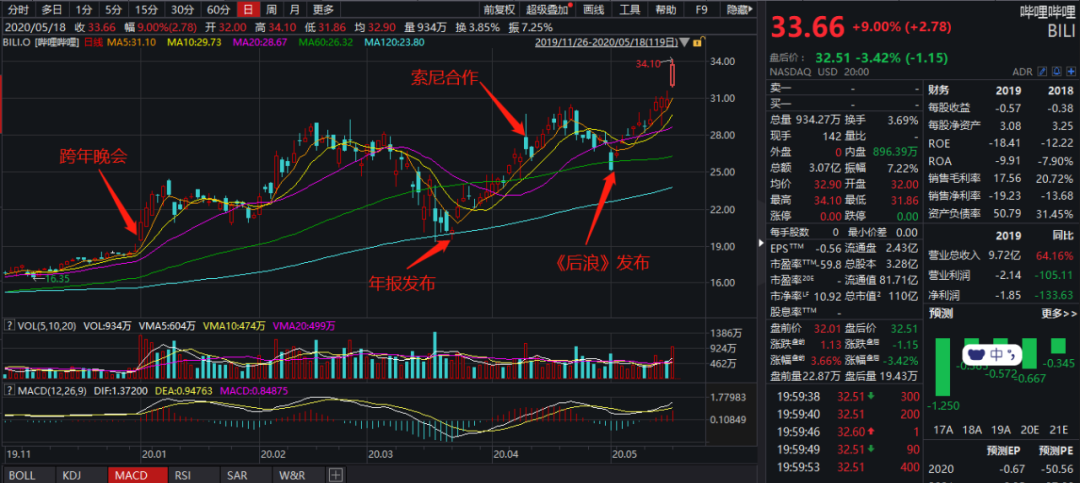The image size is (1080, 483).
Task: Select the 30分 period tab
Action: tap(182, 10)
